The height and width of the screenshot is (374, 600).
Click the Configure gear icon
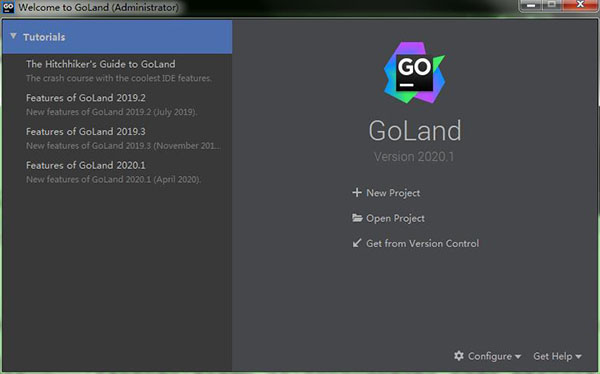pyautogui.click(x=459, y=356)
